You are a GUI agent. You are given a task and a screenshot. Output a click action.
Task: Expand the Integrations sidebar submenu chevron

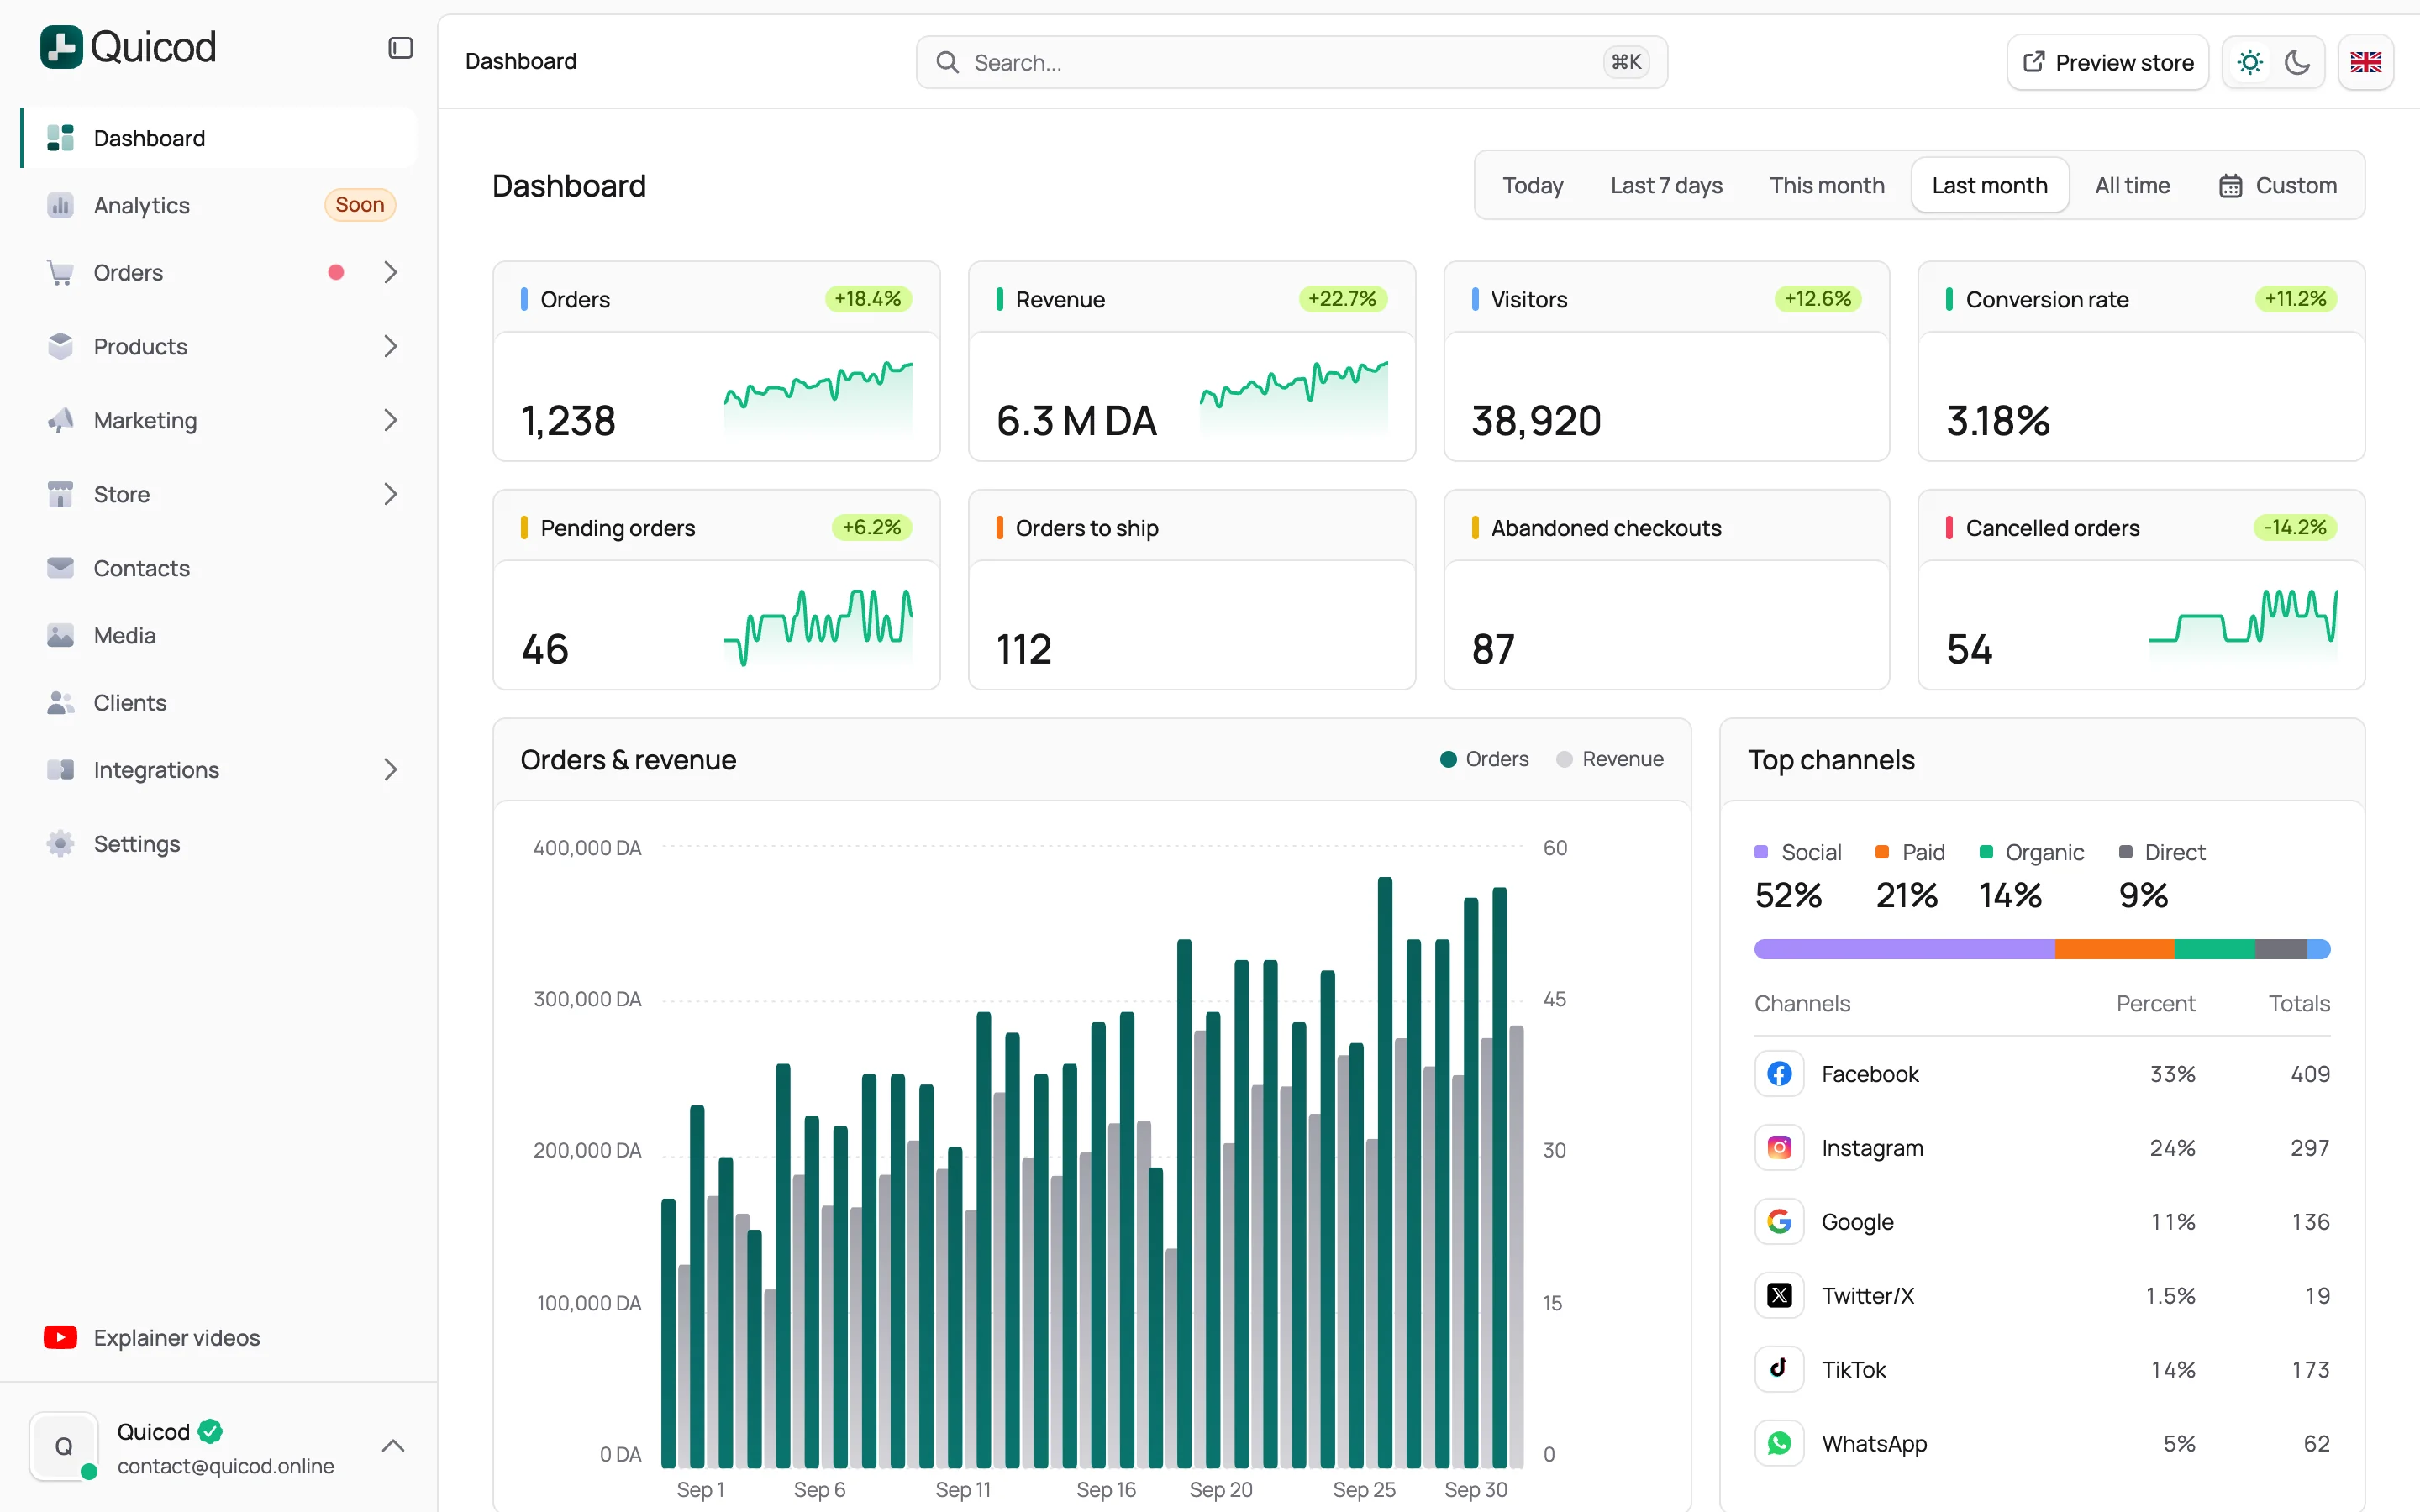tap(390, 769)
